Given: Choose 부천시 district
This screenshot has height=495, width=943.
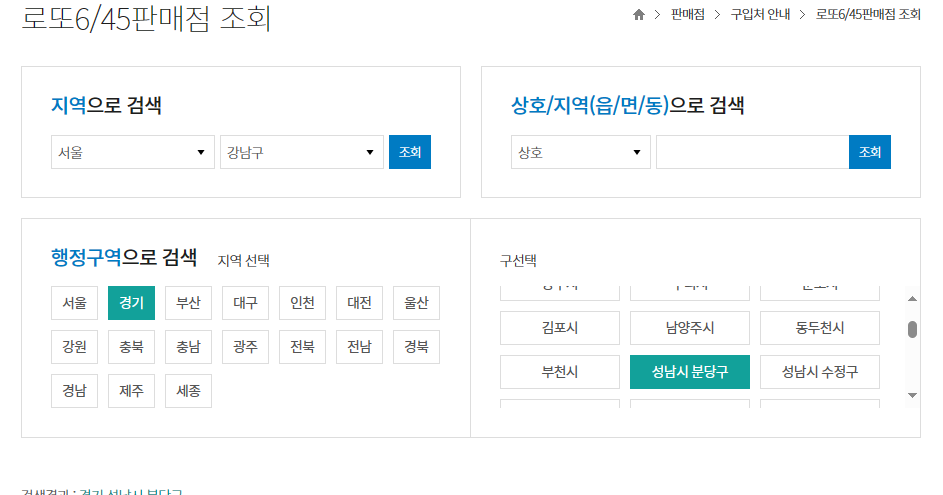Looking at the screenshot, I should click(560, 372).
